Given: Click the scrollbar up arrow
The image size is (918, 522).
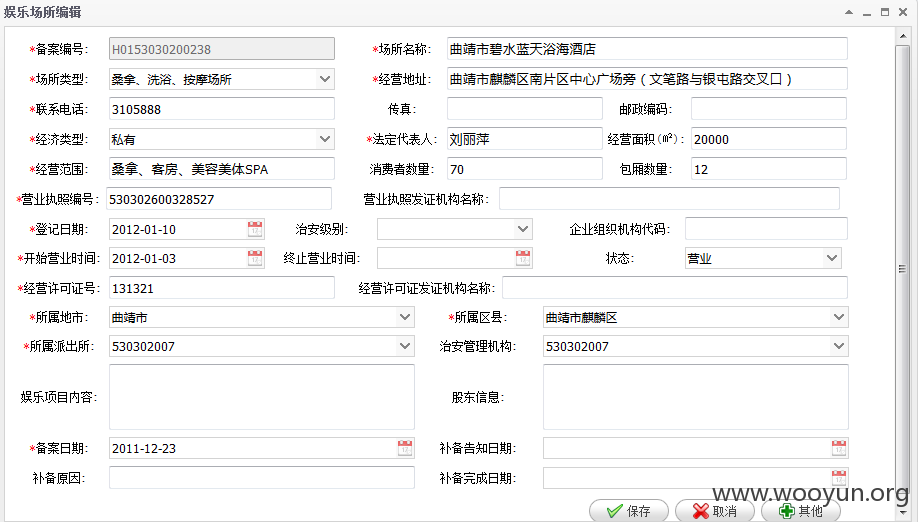Looking at the screenshot, I should [x=903, y=36].
